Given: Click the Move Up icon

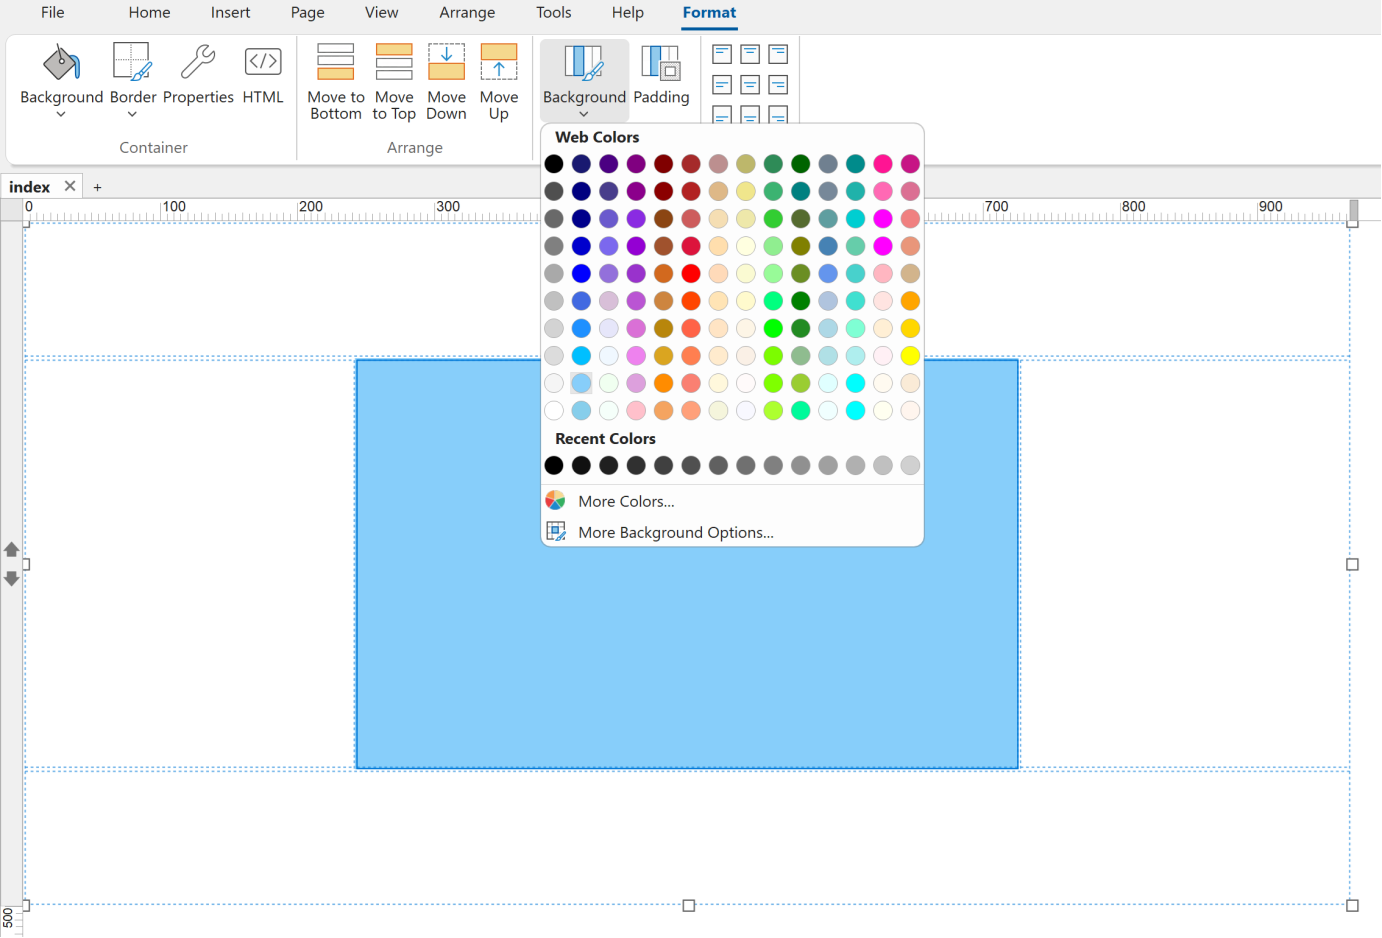Looking at the screenshot, I should point(498,63).
